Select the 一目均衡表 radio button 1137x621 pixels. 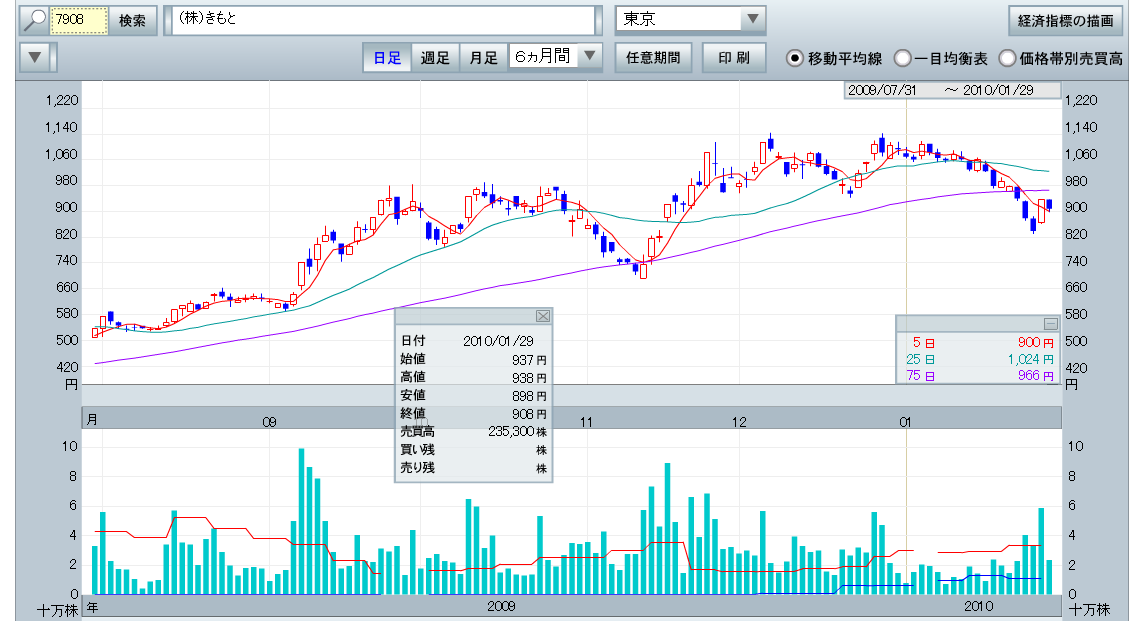click(902, 58)
